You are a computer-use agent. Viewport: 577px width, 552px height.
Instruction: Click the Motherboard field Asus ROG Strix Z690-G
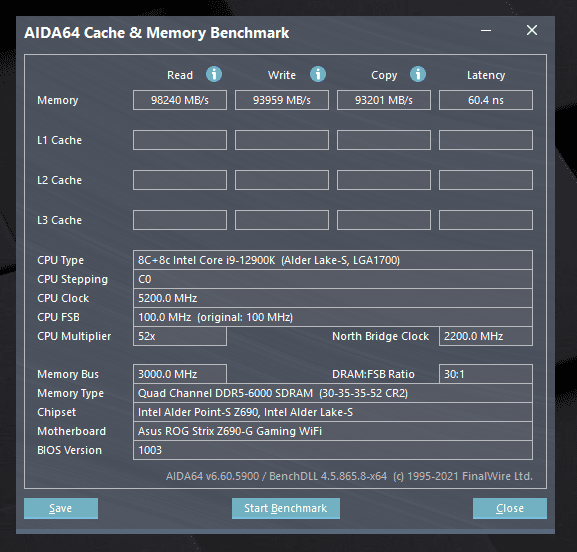pos(333,431)
